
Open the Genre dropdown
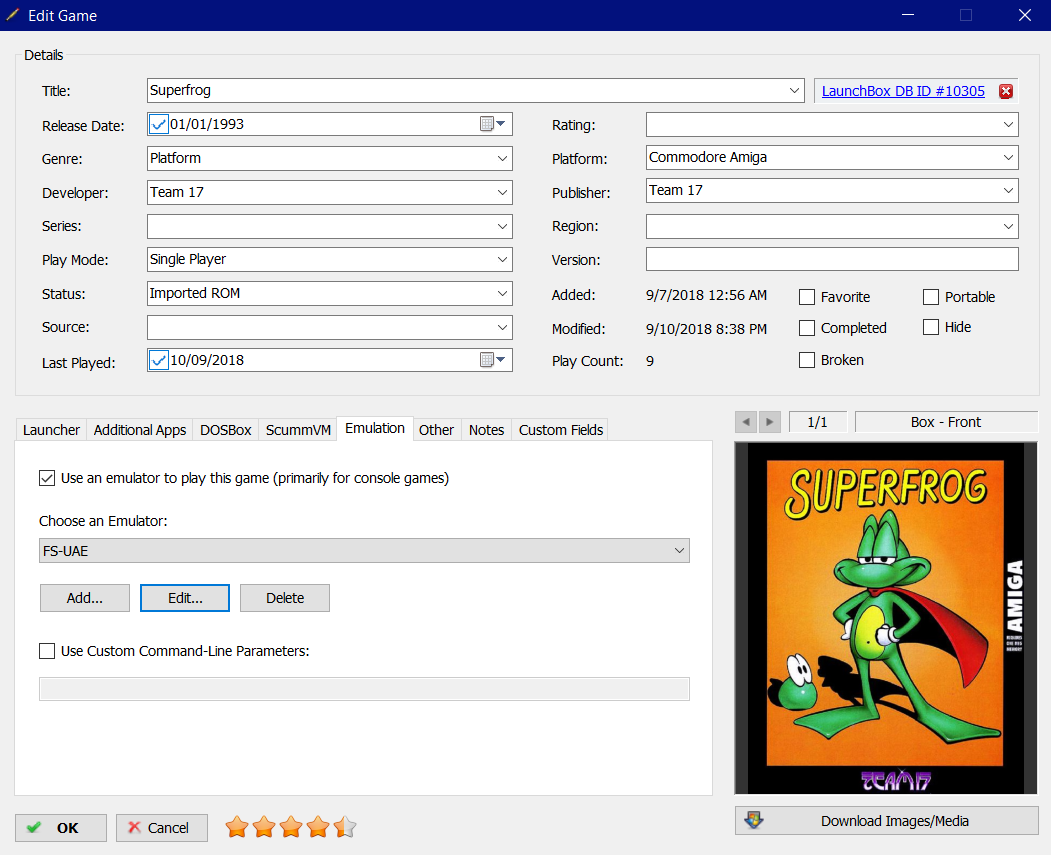click(x=502, y=158)
